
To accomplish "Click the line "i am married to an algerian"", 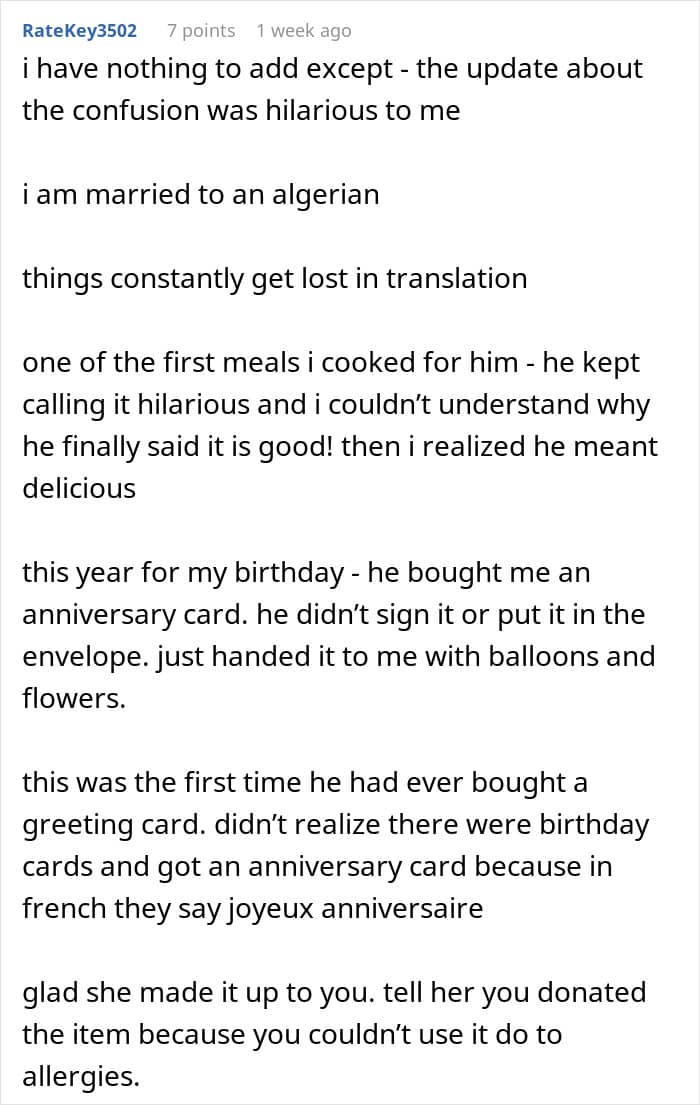I will click(x=201, y=193).
